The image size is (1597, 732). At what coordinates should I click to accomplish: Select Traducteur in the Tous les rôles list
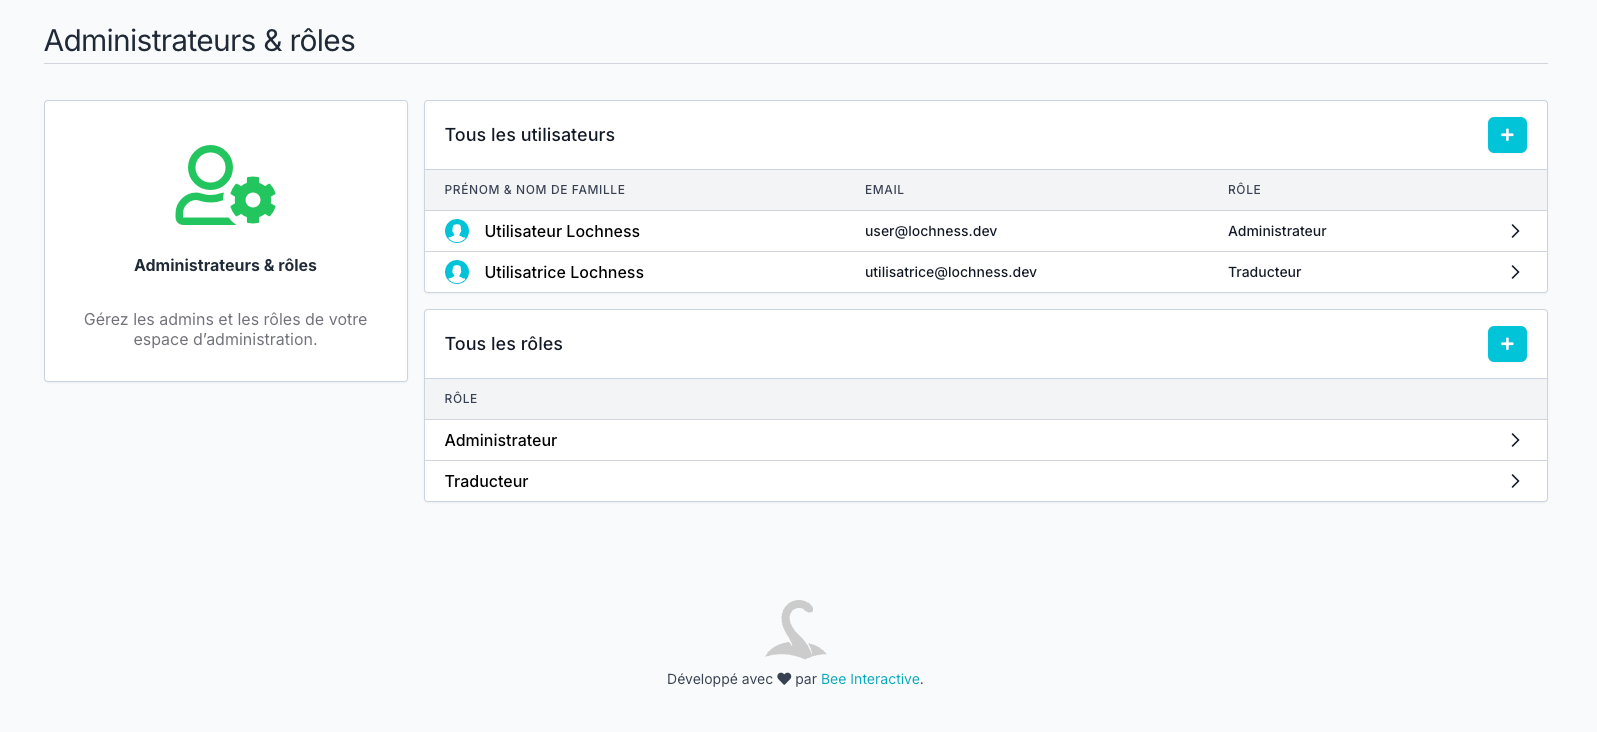point(486,481)
